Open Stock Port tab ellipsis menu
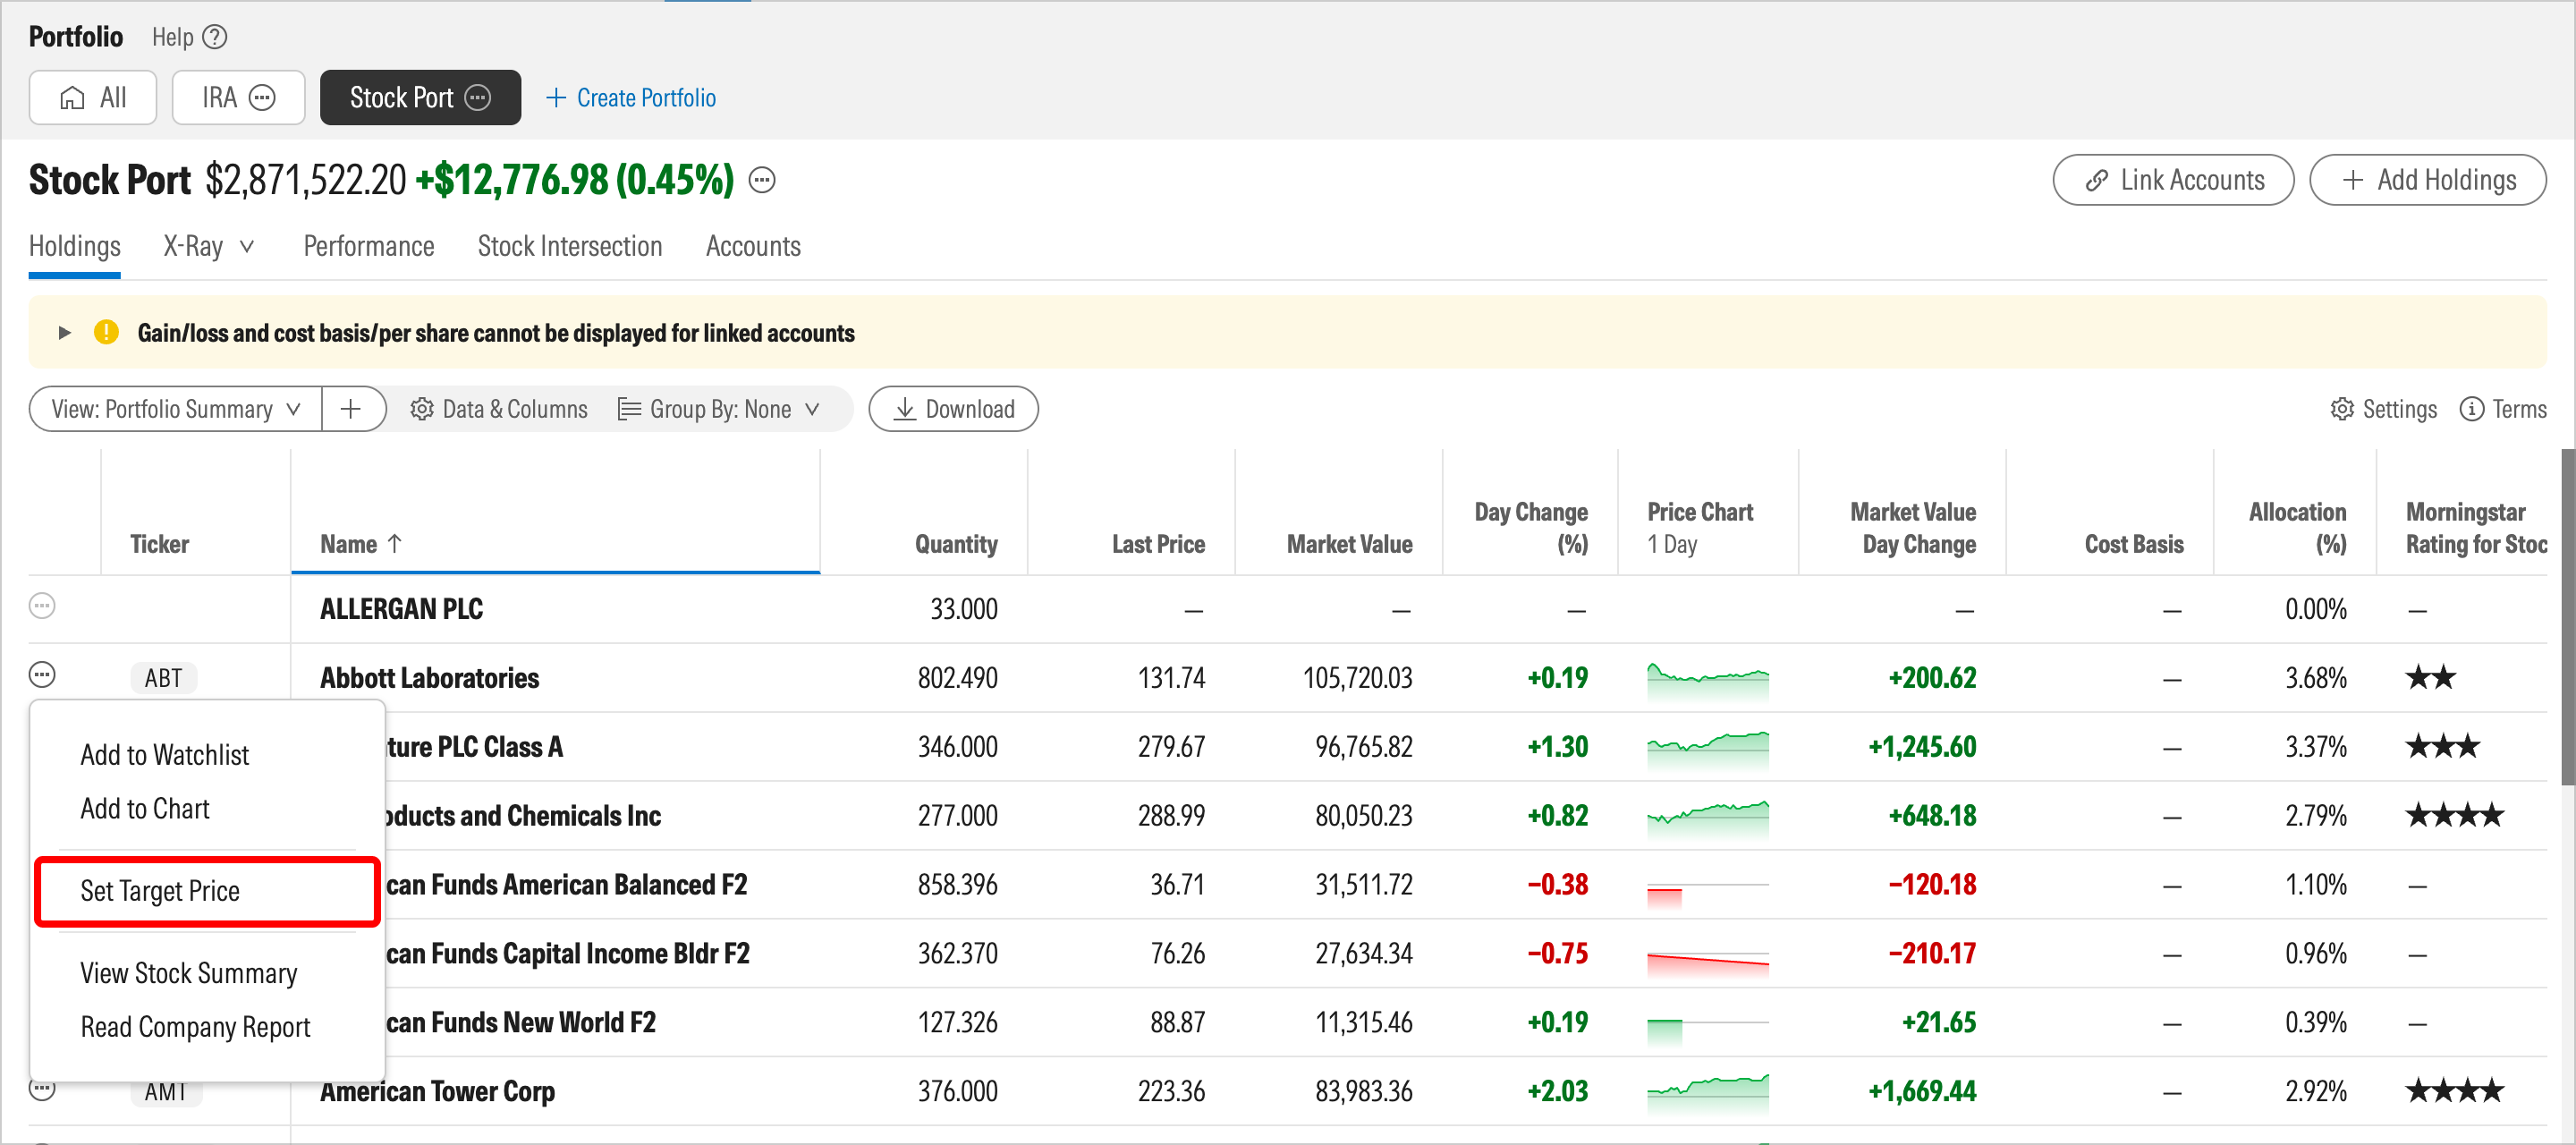 [x=478, y=98]
